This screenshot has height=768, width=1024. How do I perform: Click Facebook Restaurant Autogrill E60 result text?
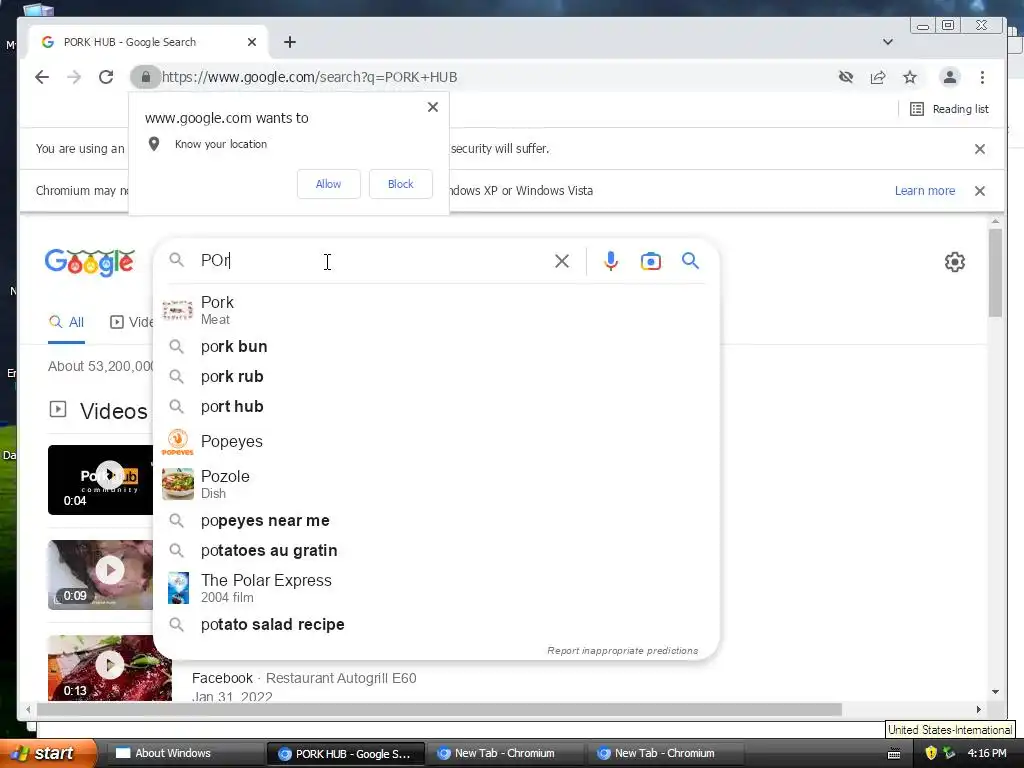(304, 679)
